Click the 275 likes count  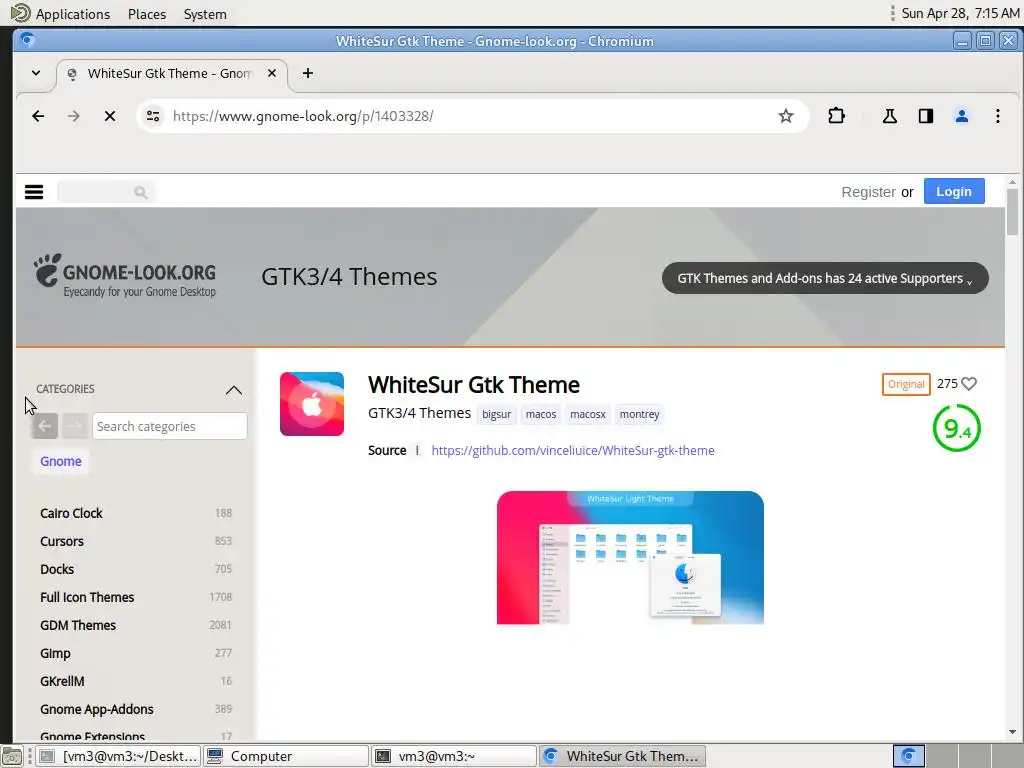point(947,384)
